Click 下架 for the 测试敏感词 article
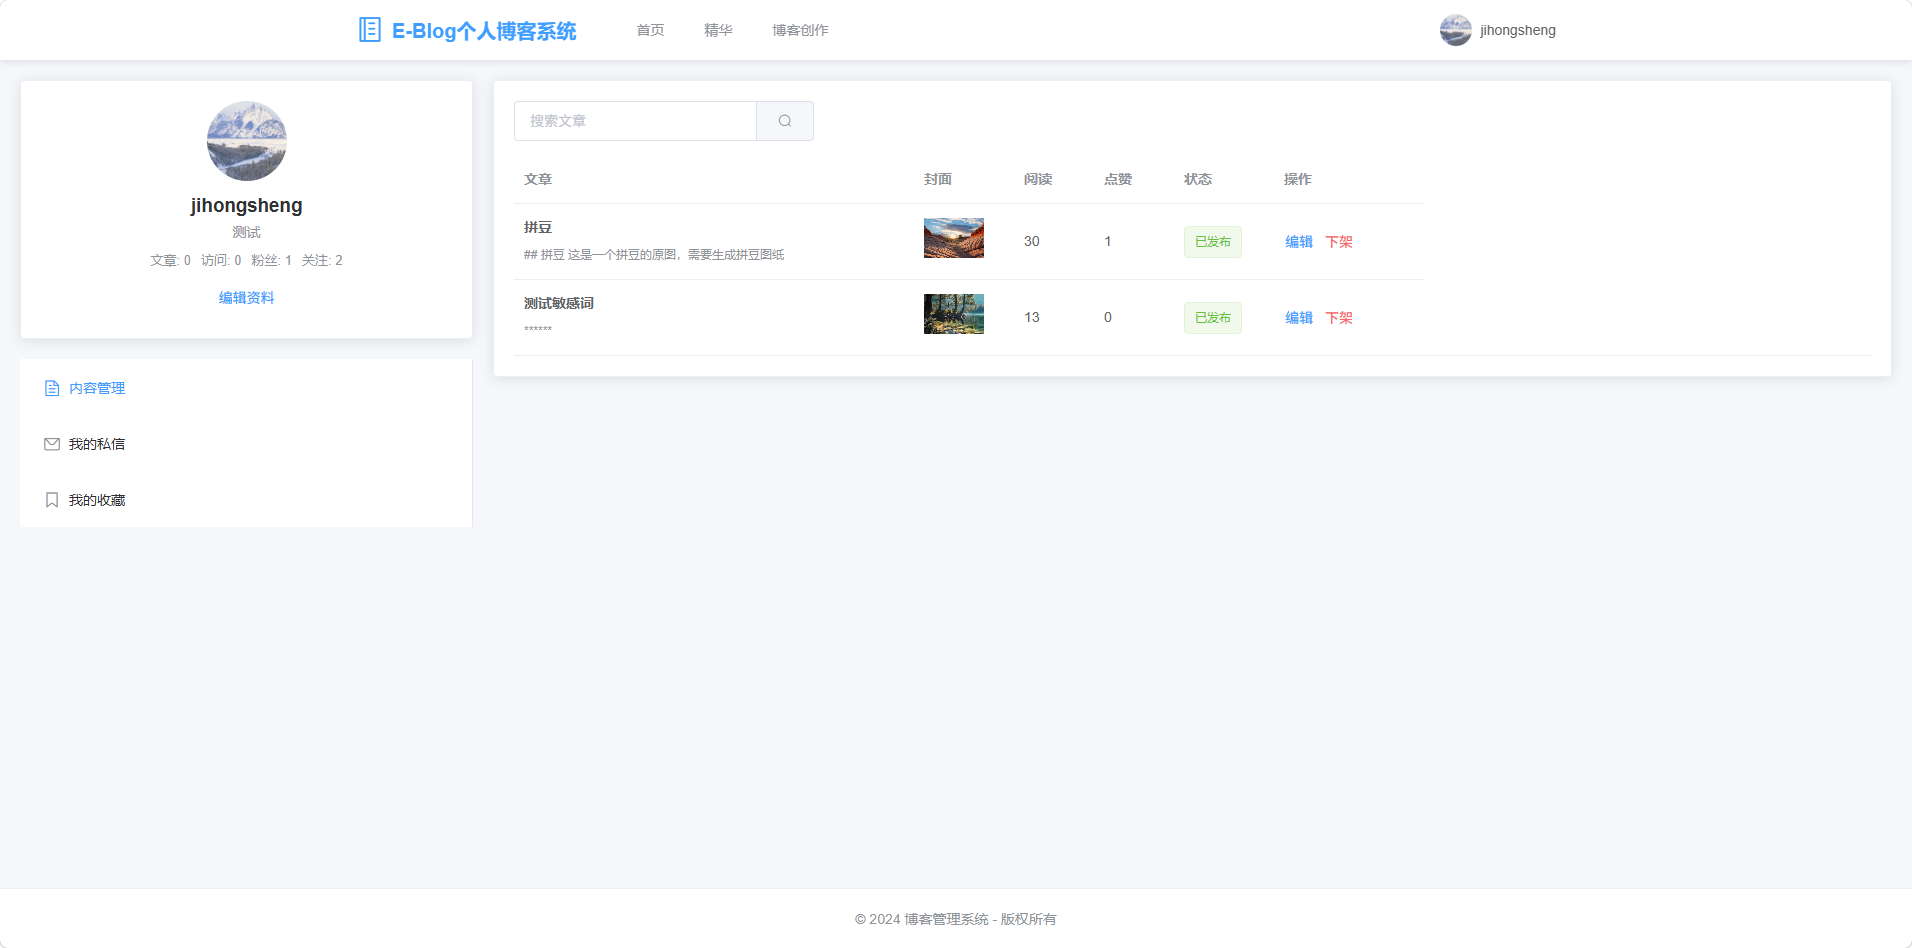Image resolution: width=1912 pixels, height=948 pixels. pyautogui.click(x=1338, y=318)
